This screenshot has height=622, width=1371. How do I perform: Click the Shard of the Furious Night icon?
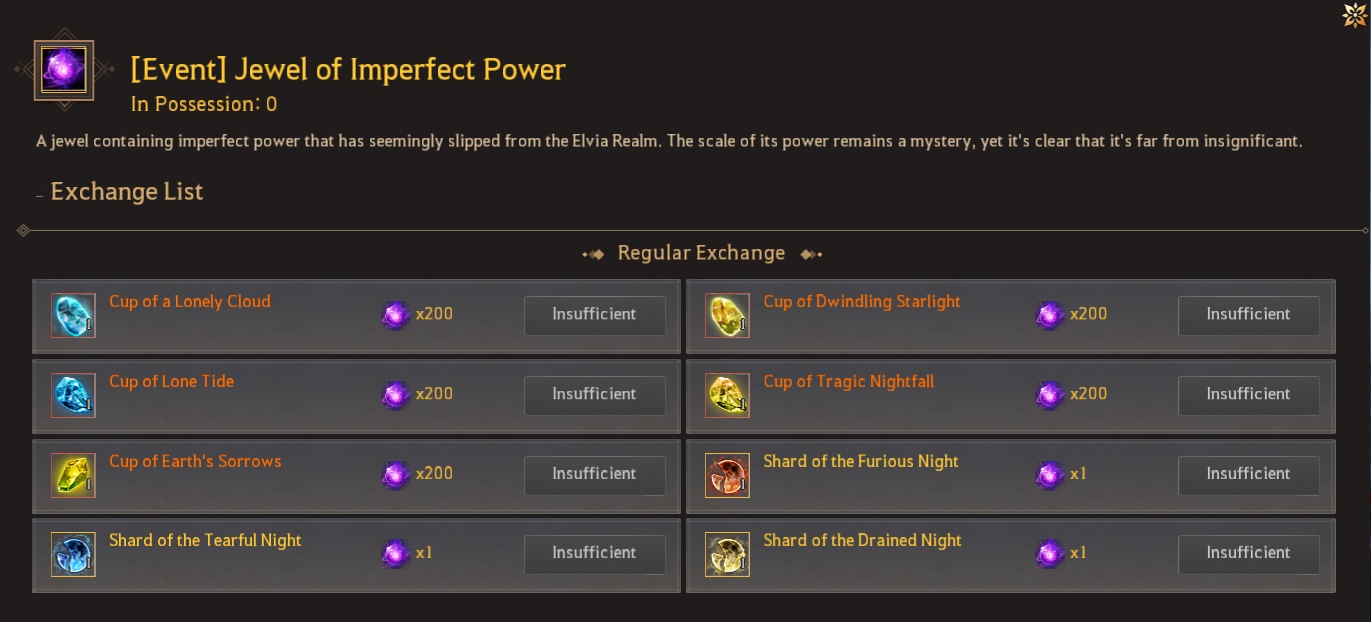click(727, 475)
